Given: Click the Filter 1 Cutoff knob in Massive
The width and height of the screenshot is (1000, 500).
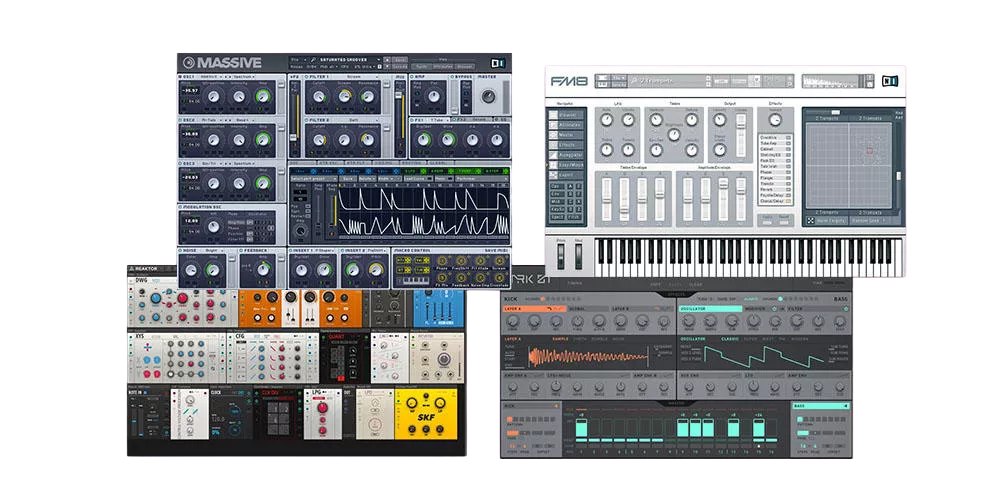Looking at the screenshot, I should (x=319, y=96).
